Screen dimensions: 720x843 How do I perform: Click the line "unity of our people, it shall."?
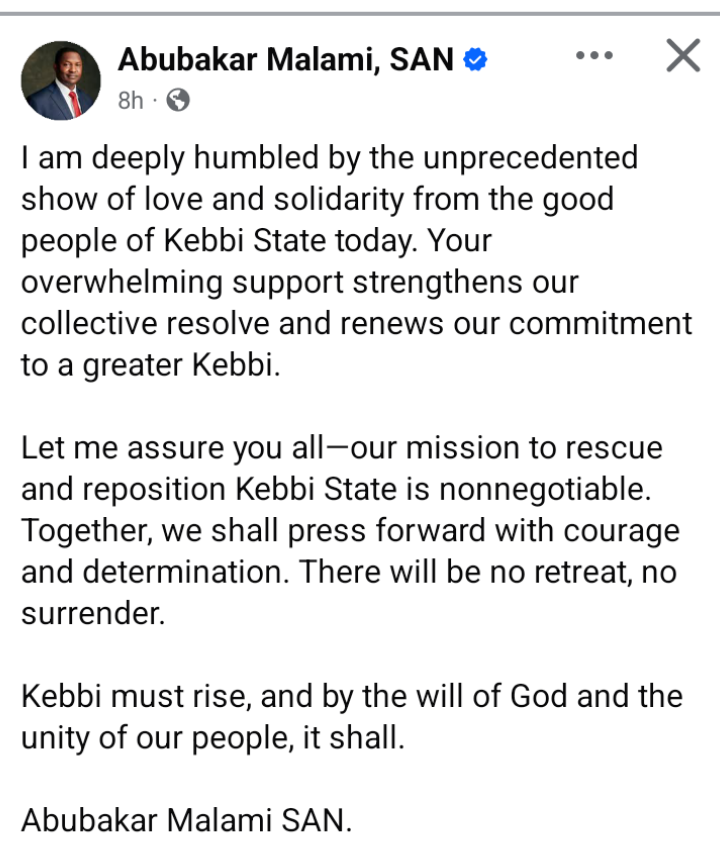pyautogui.click(x=214, y=738)
